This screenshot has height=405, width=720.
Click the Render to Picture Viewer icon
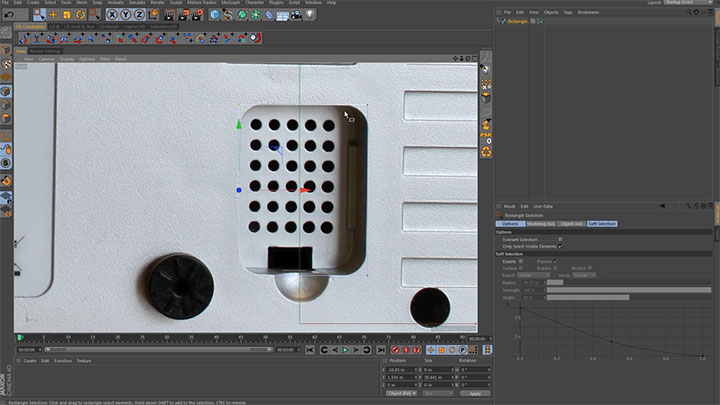183,15
